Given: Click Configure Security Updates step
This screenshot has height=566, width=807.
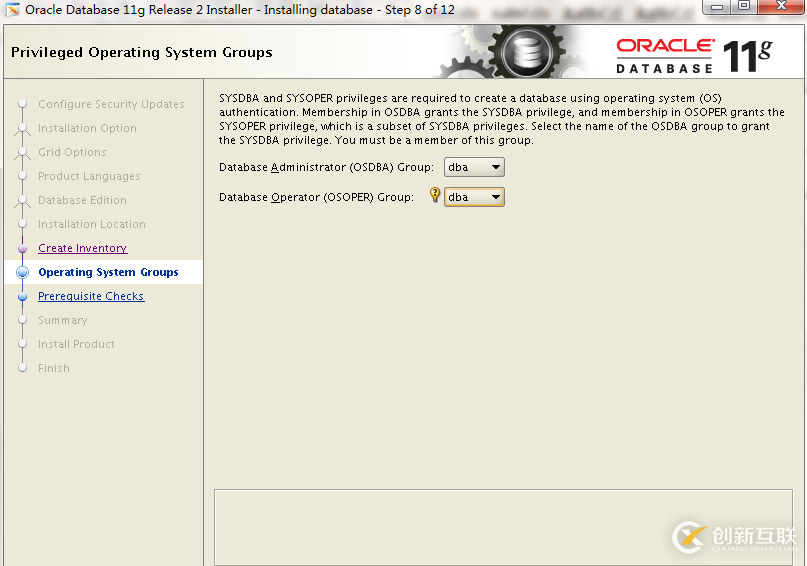Looking at the screenshot, I should [x=111, y=104].
